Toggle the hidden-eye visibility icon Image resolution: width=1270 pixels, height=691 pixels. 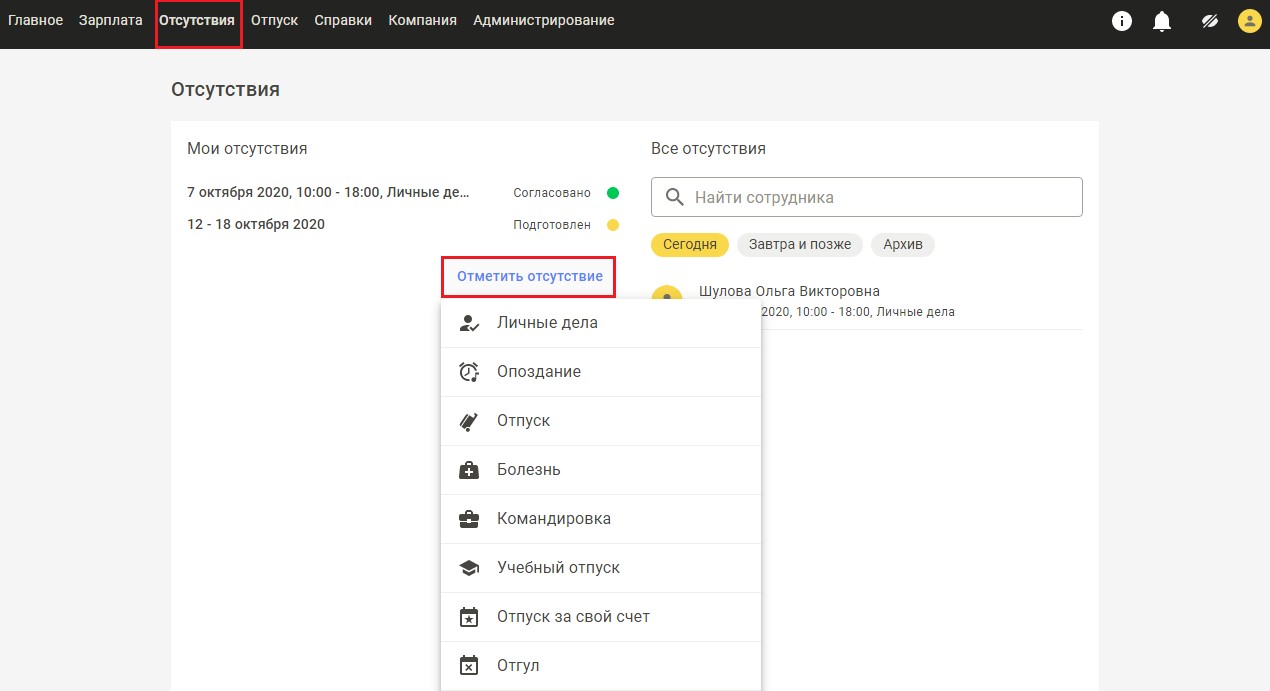point(1210,21)
